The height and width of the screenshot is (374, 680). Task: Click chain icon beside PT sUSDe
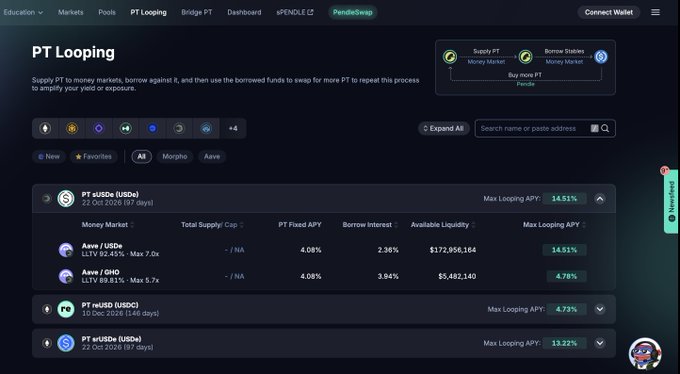pos(46,199)
